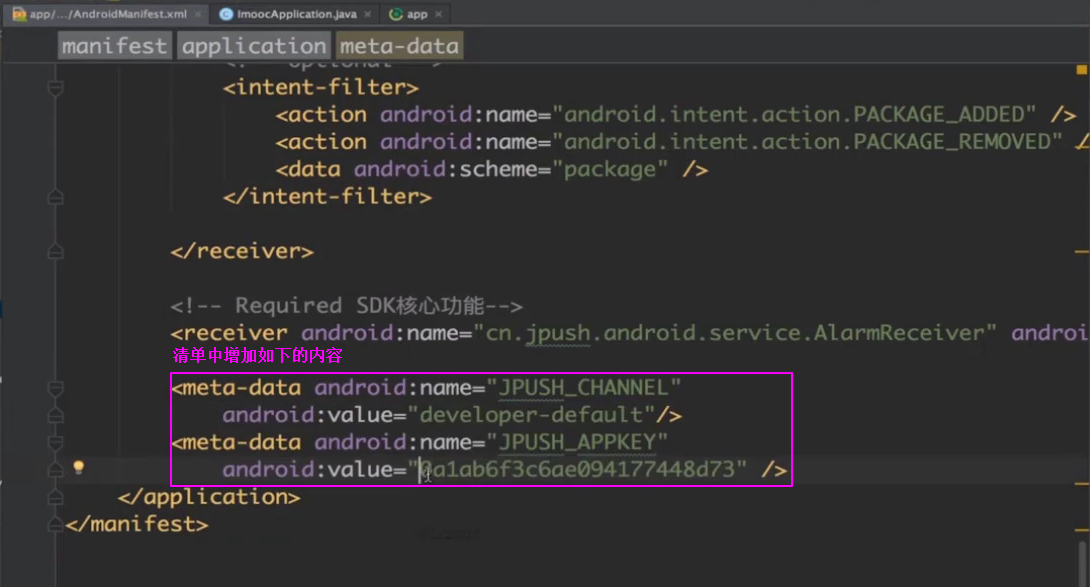
Task: Click fold marker beside </receiver> line
Action: point(56,251)
